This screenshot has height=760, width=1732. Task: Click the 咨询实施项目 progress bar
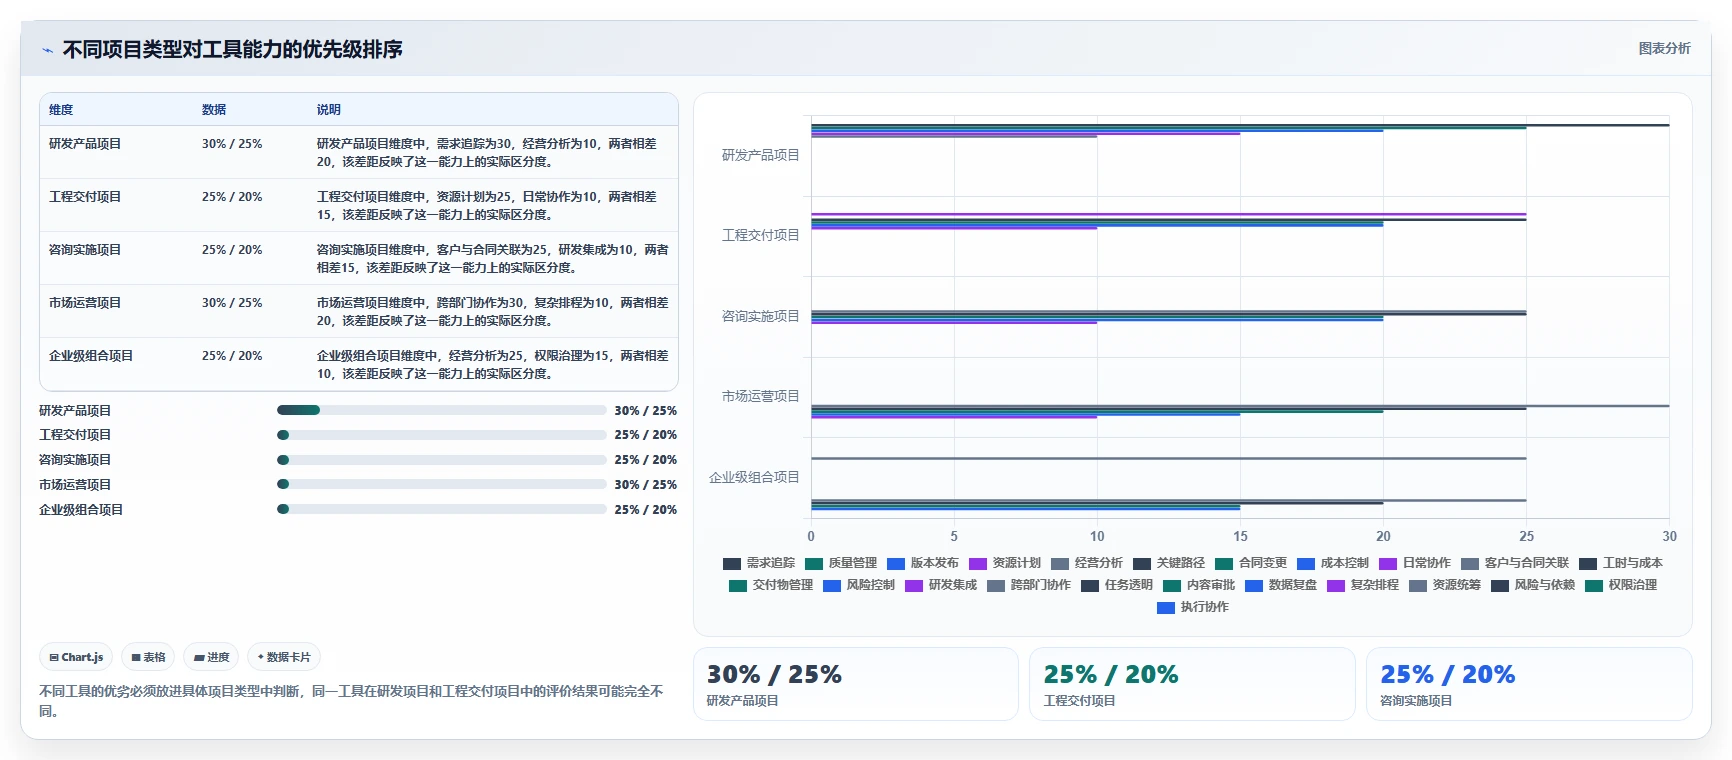click(442, 460)
